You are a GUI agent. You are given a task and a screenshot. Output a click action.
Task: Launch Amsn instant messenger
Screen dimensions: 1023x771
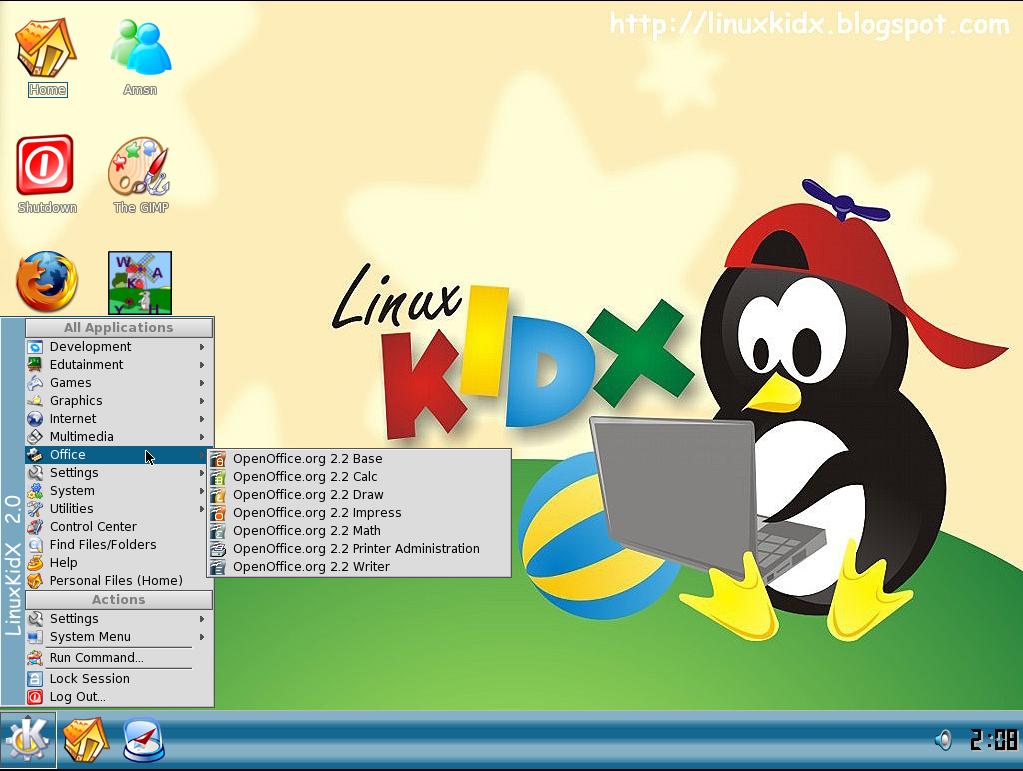pos(139,45)
